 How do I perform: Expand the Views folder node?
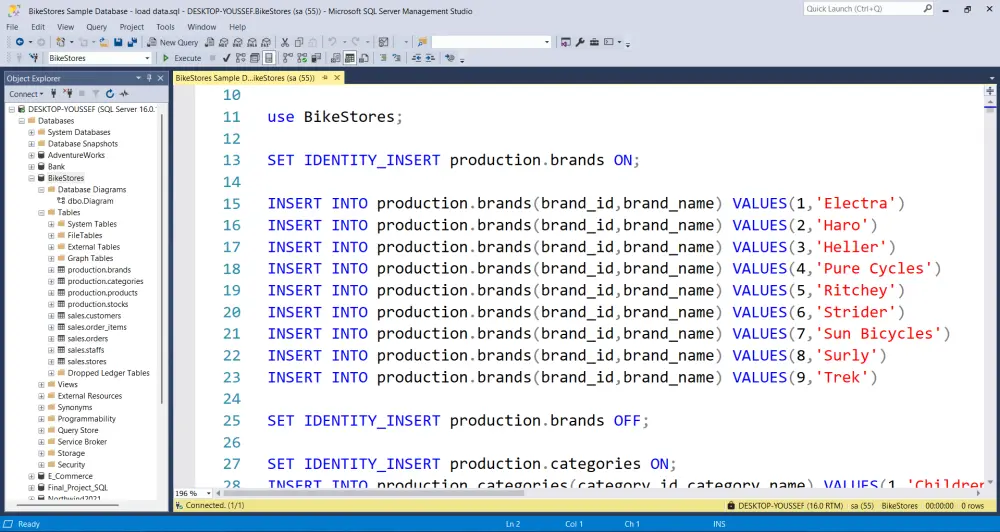coord(41,385)
